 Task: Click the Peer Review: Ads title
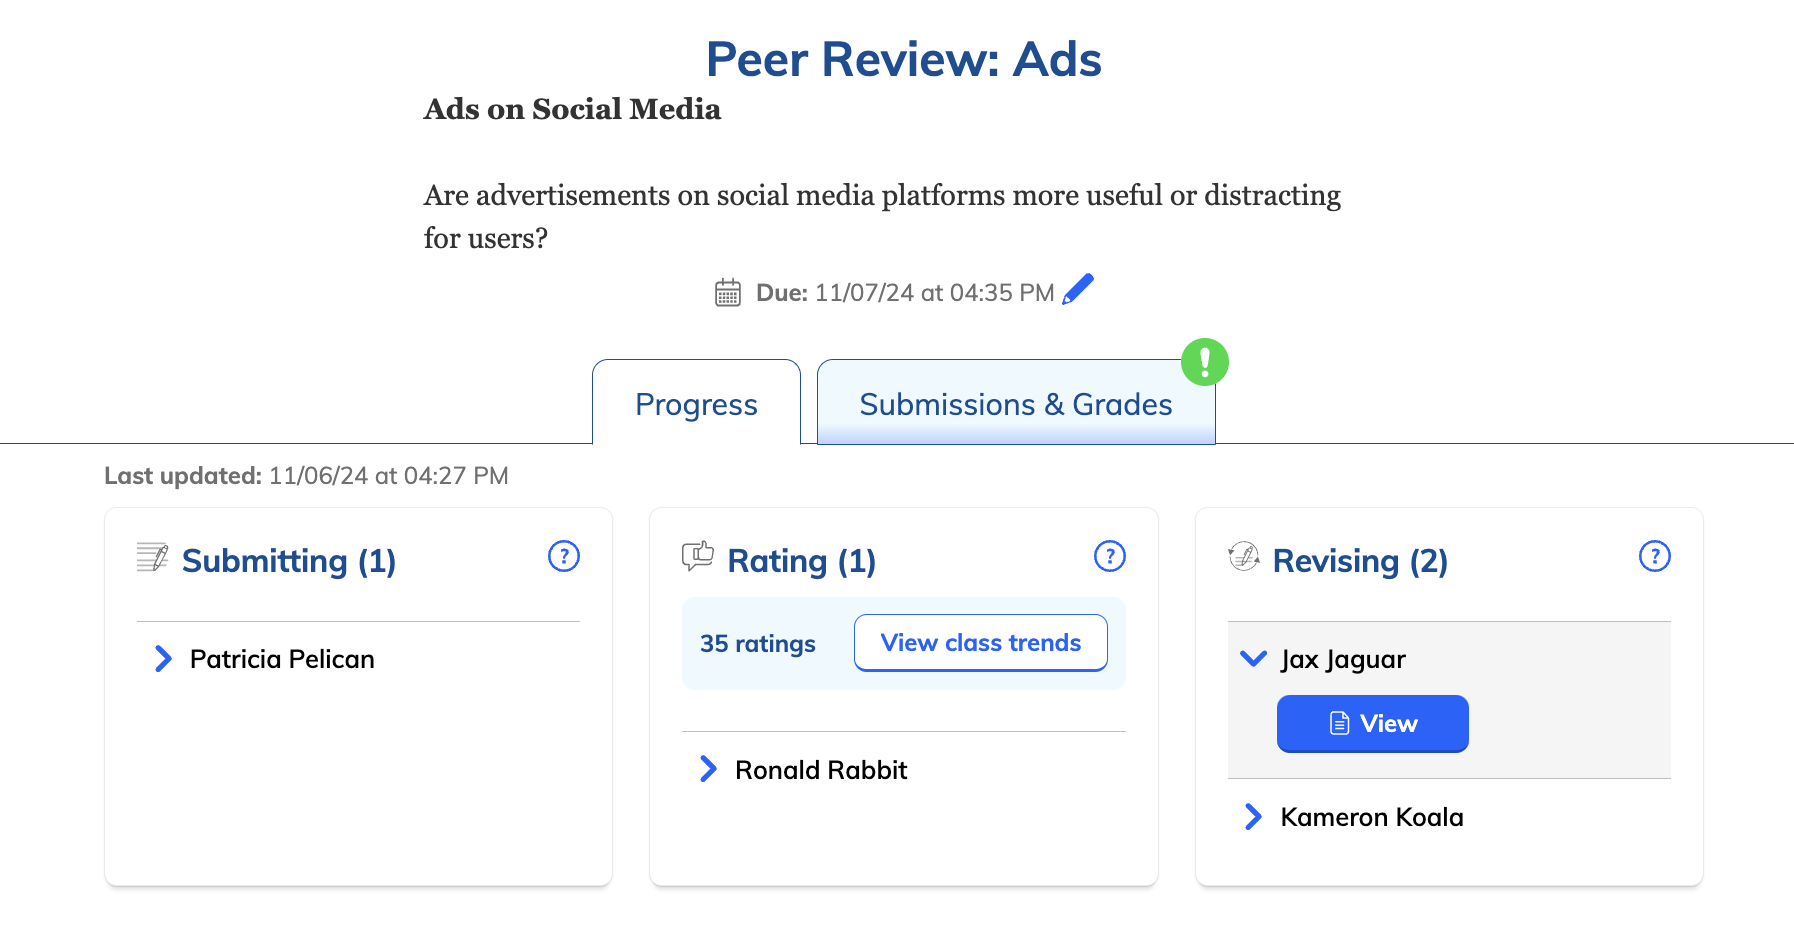pyautogui.click(x=904, y=59)
